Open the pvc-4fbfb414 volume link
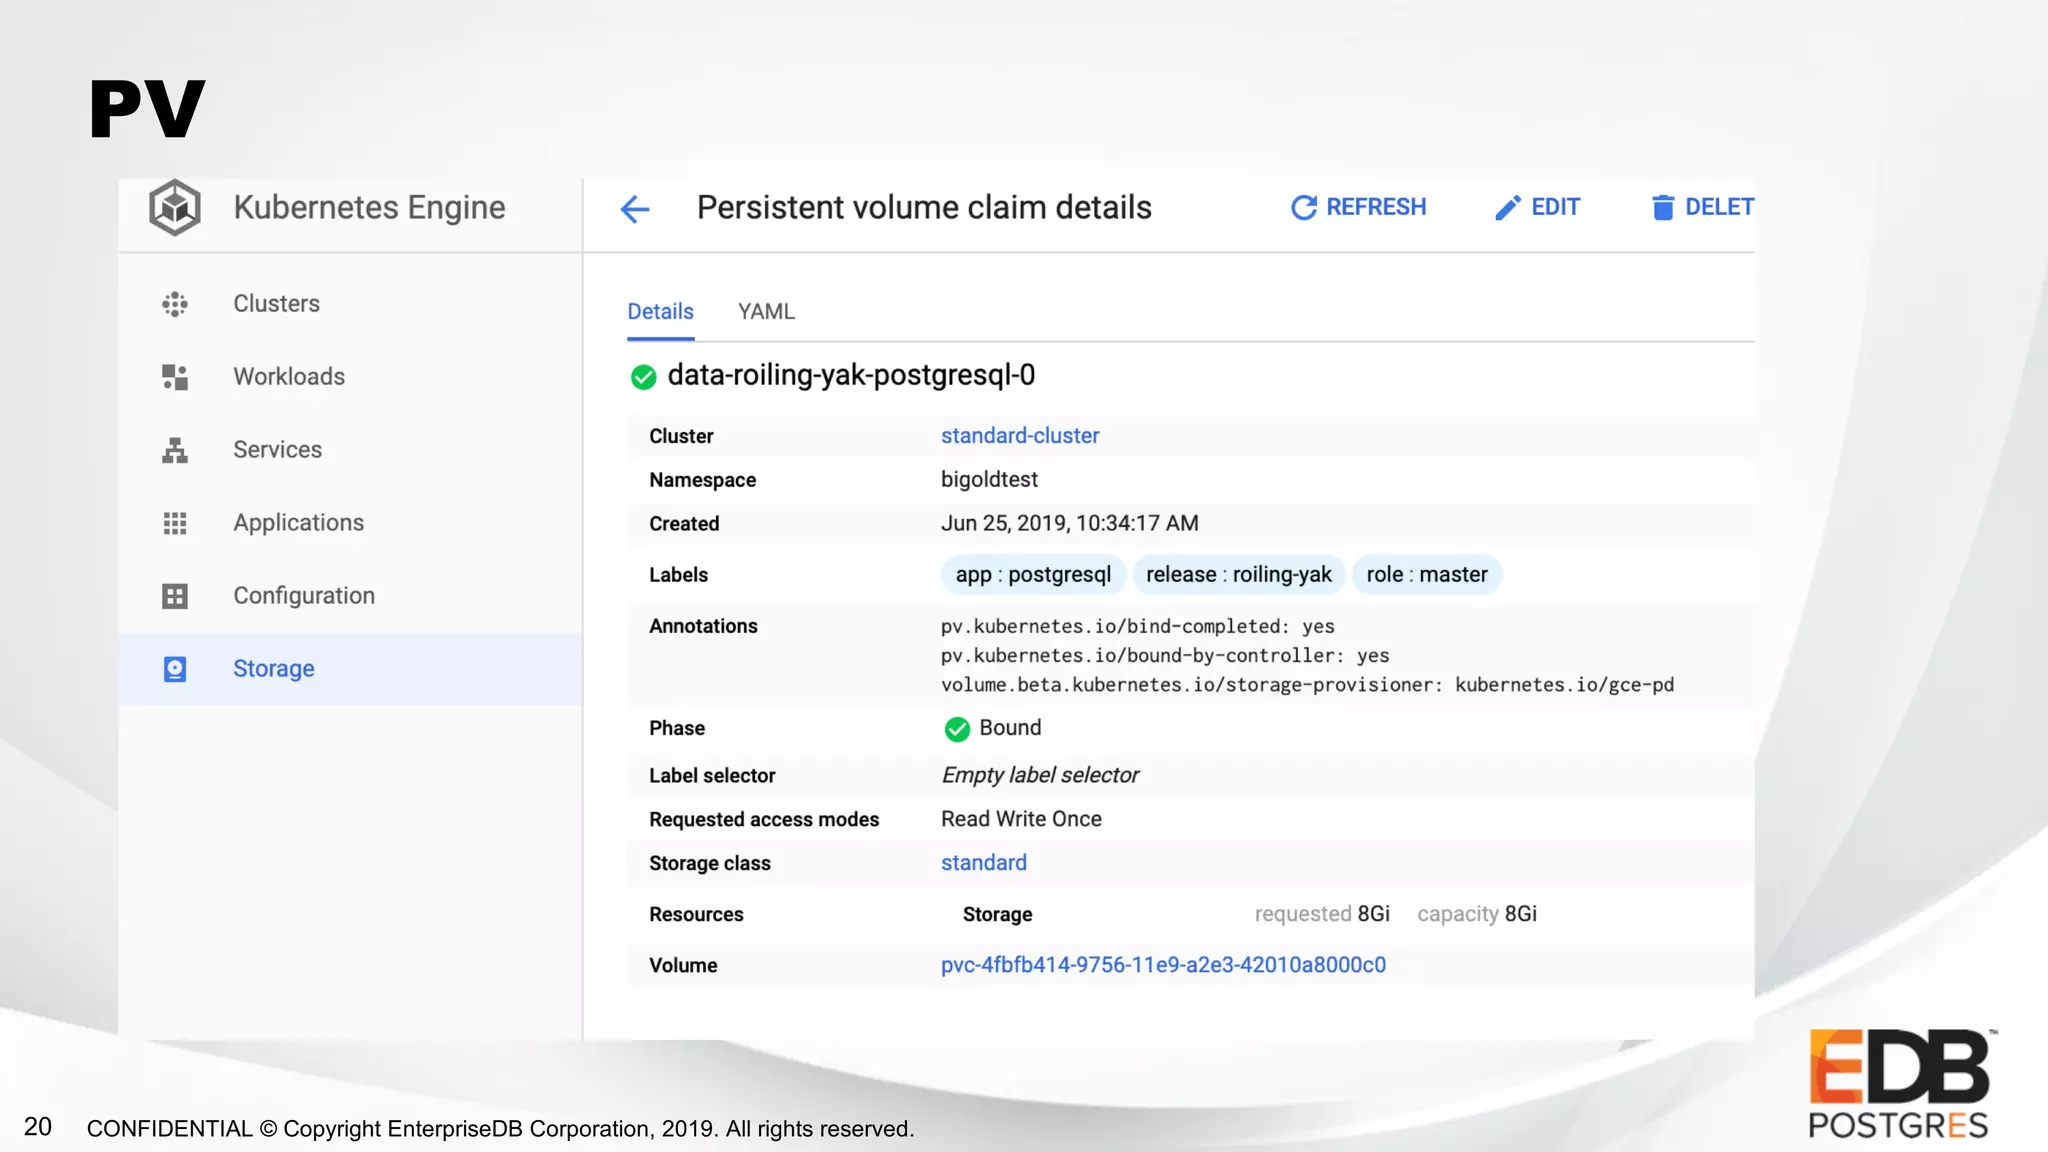Image resolution: width=2048 pixels, height=1152 pixels. tap(1163, 965)
